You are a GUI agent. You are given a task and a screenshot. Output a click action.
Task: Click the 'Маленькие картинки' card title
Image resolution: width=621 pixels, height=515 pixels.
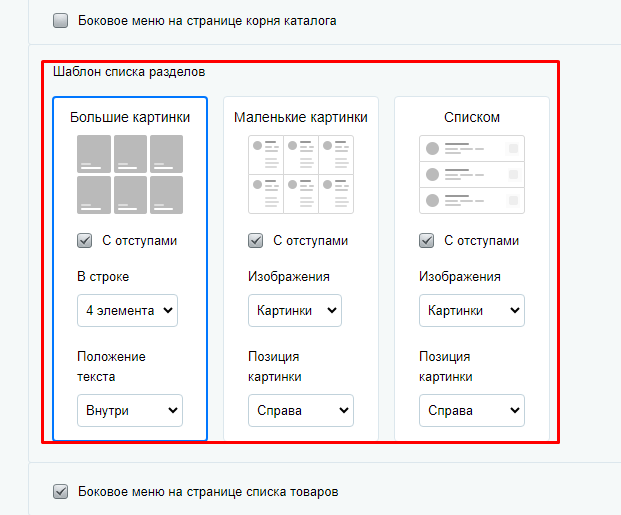[x=301, y=117]
